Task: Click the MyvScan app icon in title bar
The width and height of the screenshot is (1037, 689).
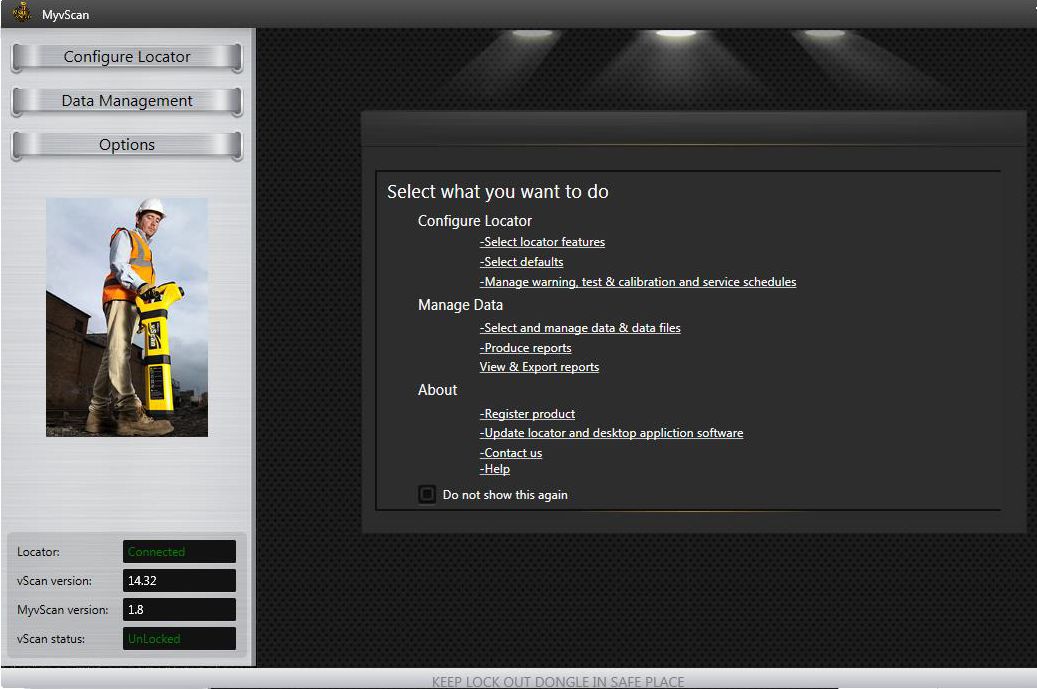Action: coord(21,13)
